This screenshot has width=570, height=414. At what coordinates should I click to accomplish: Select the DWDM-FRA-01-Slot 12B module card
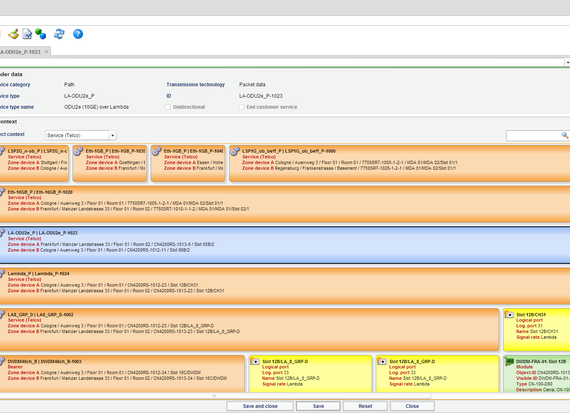[x=537, y=374]
